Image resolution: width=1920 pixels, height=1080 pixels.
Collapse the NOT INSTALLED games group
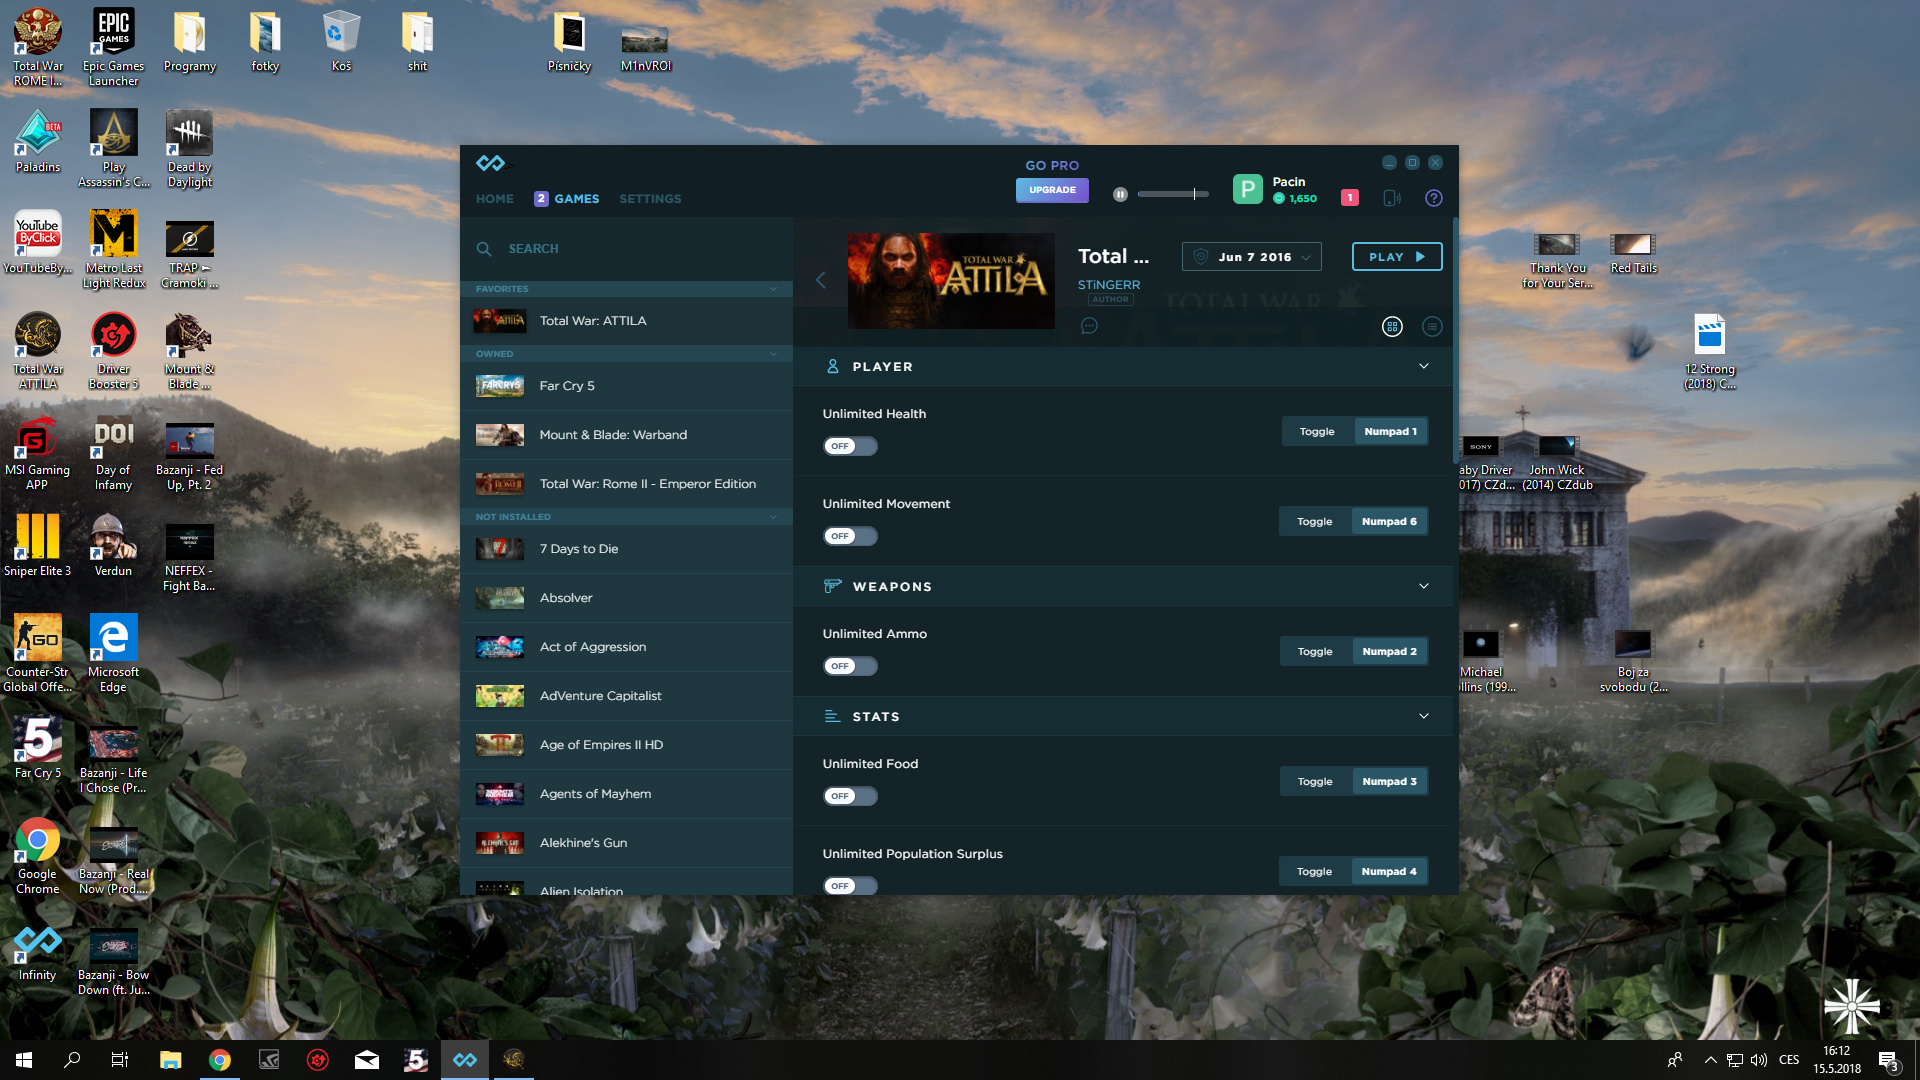point(773,517)
